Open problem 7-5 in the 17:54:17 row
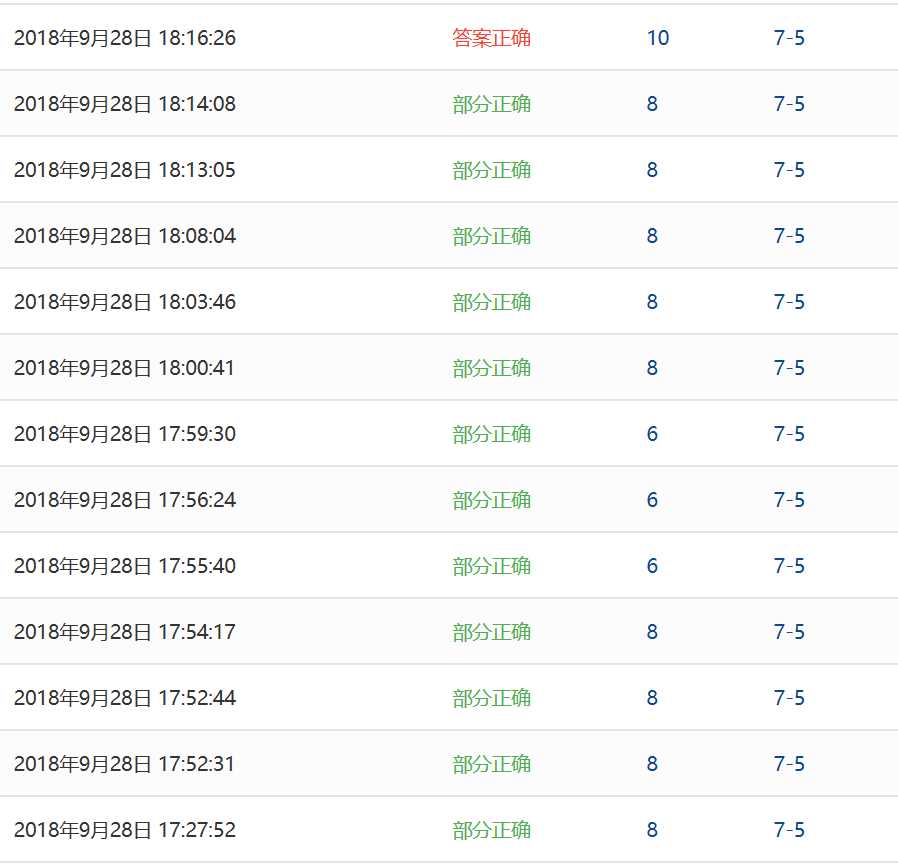The width and height of the screenshot is (898, 864). [789, 632]
